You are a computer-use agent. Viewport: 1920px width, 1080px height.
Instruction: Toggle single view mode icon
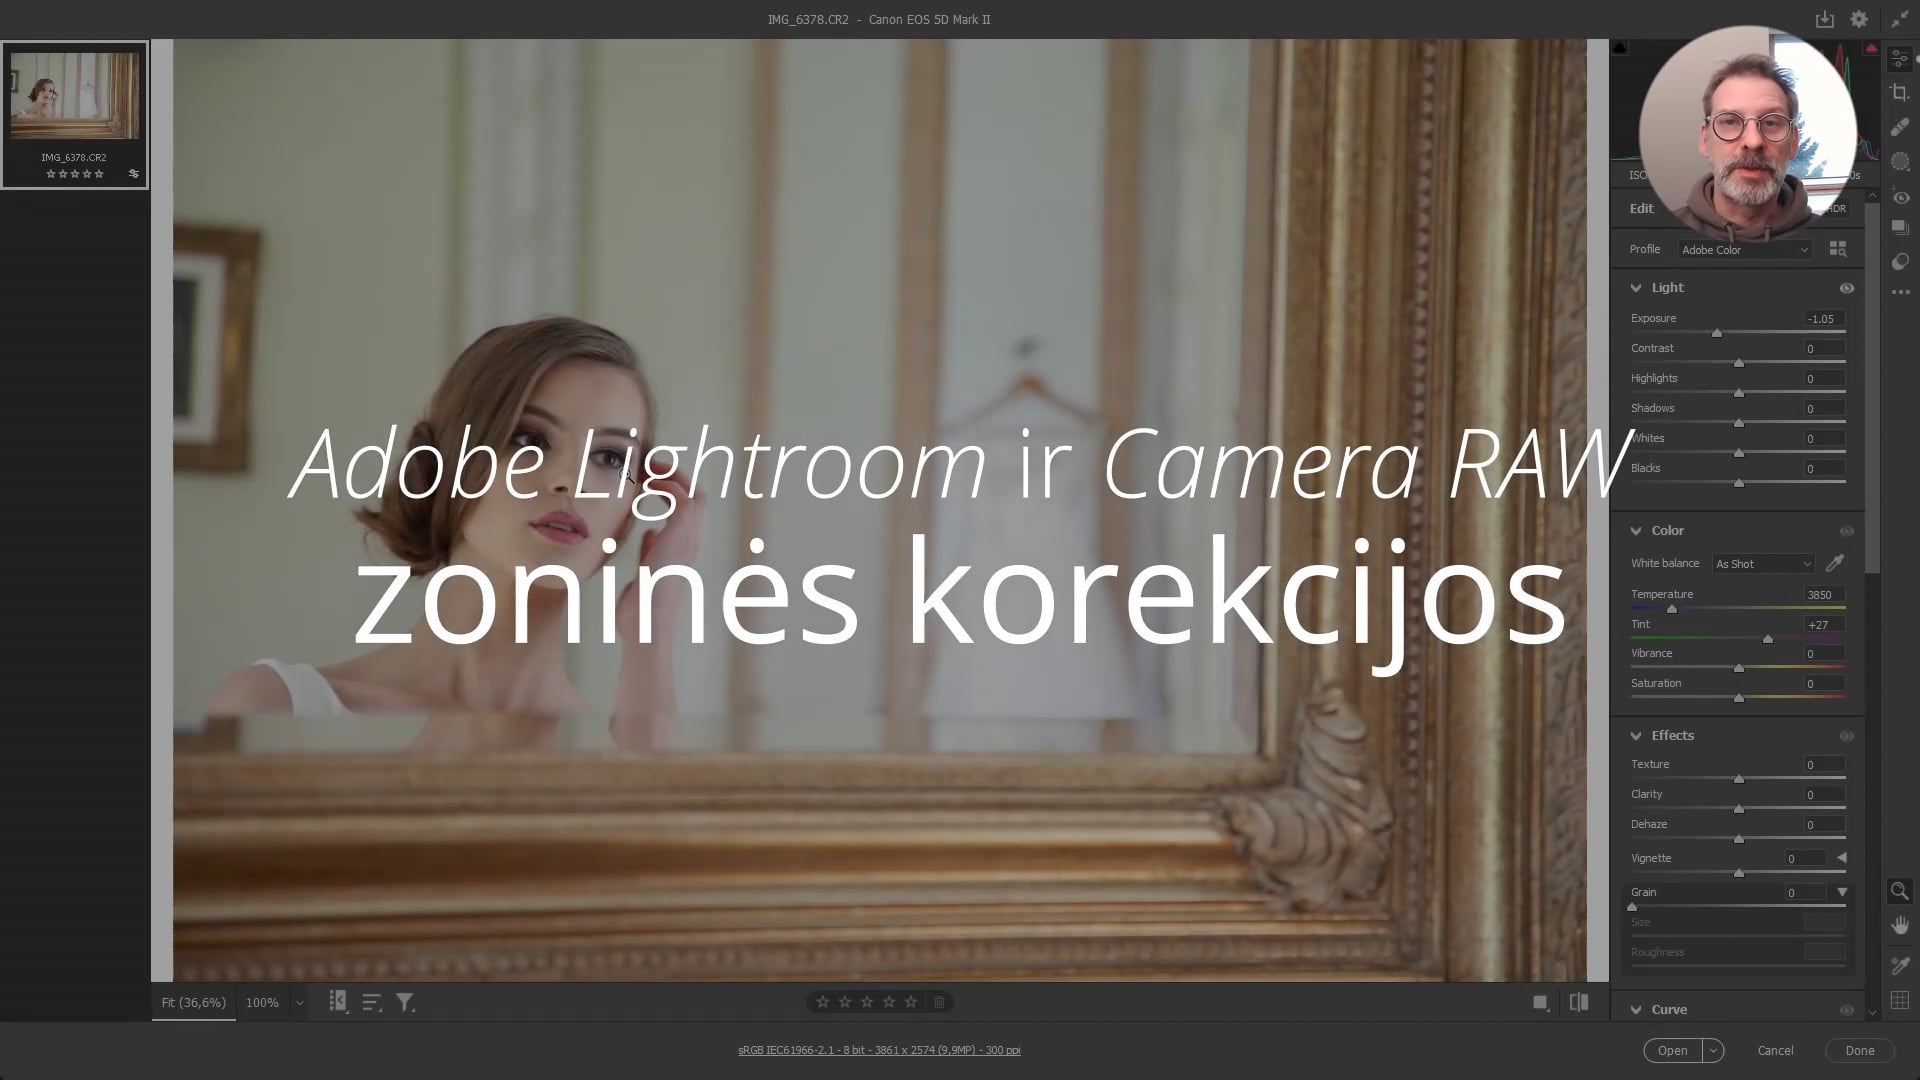click(1541, 1002)
